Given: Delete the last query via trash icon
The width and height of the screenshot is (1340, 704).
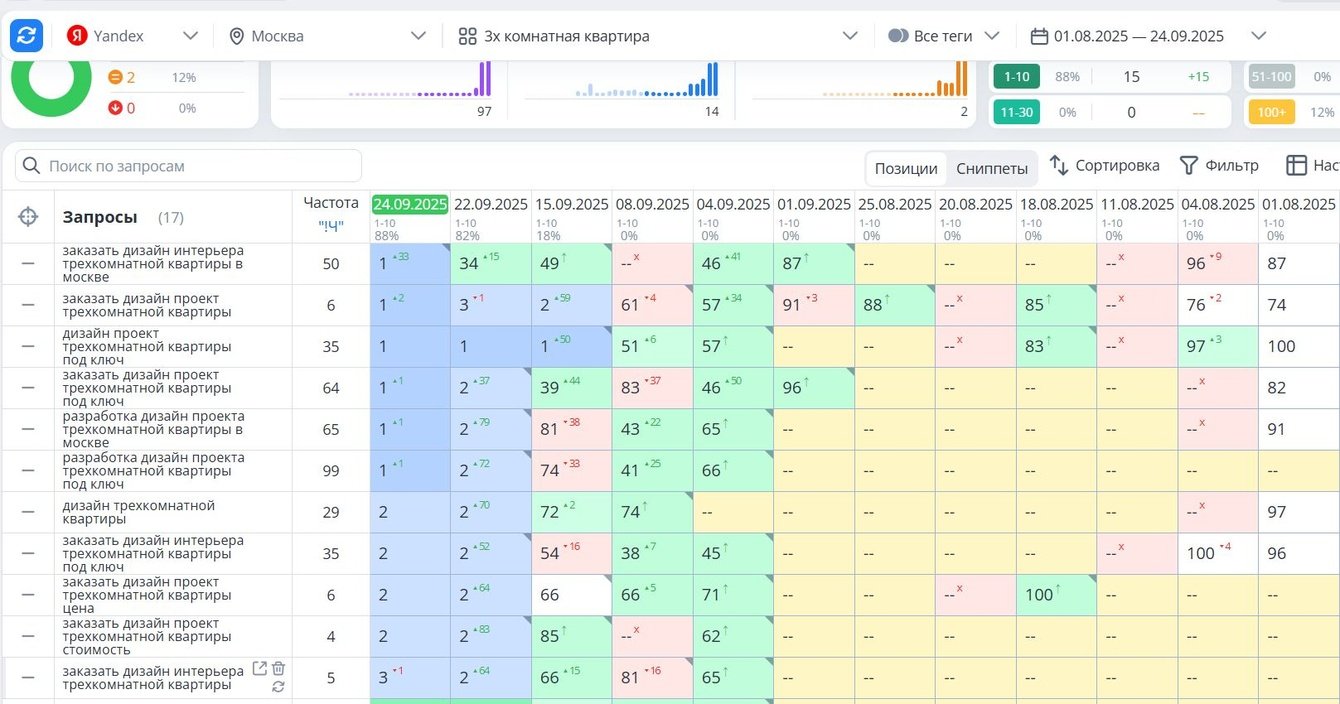Looking at the screenshot, I should coord(278,668).
